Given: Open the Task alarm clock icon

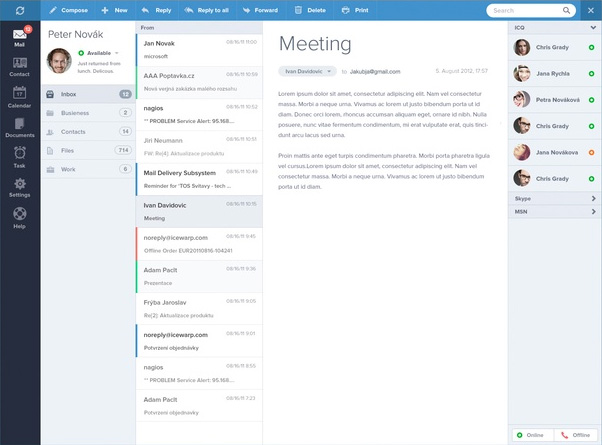Looking at the screenshot, I should tap(19, 157).
